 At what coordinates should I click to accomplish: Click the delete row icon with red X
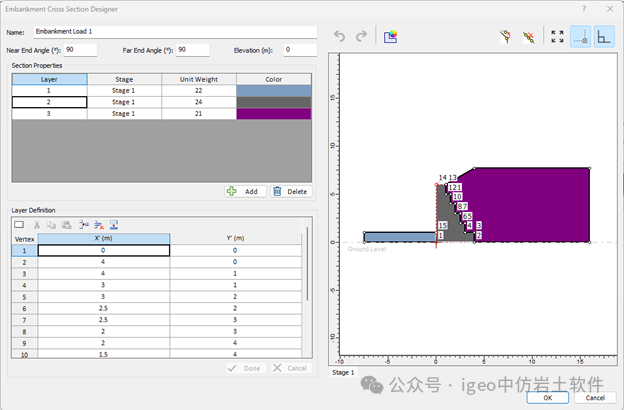[x=99, y=225]
